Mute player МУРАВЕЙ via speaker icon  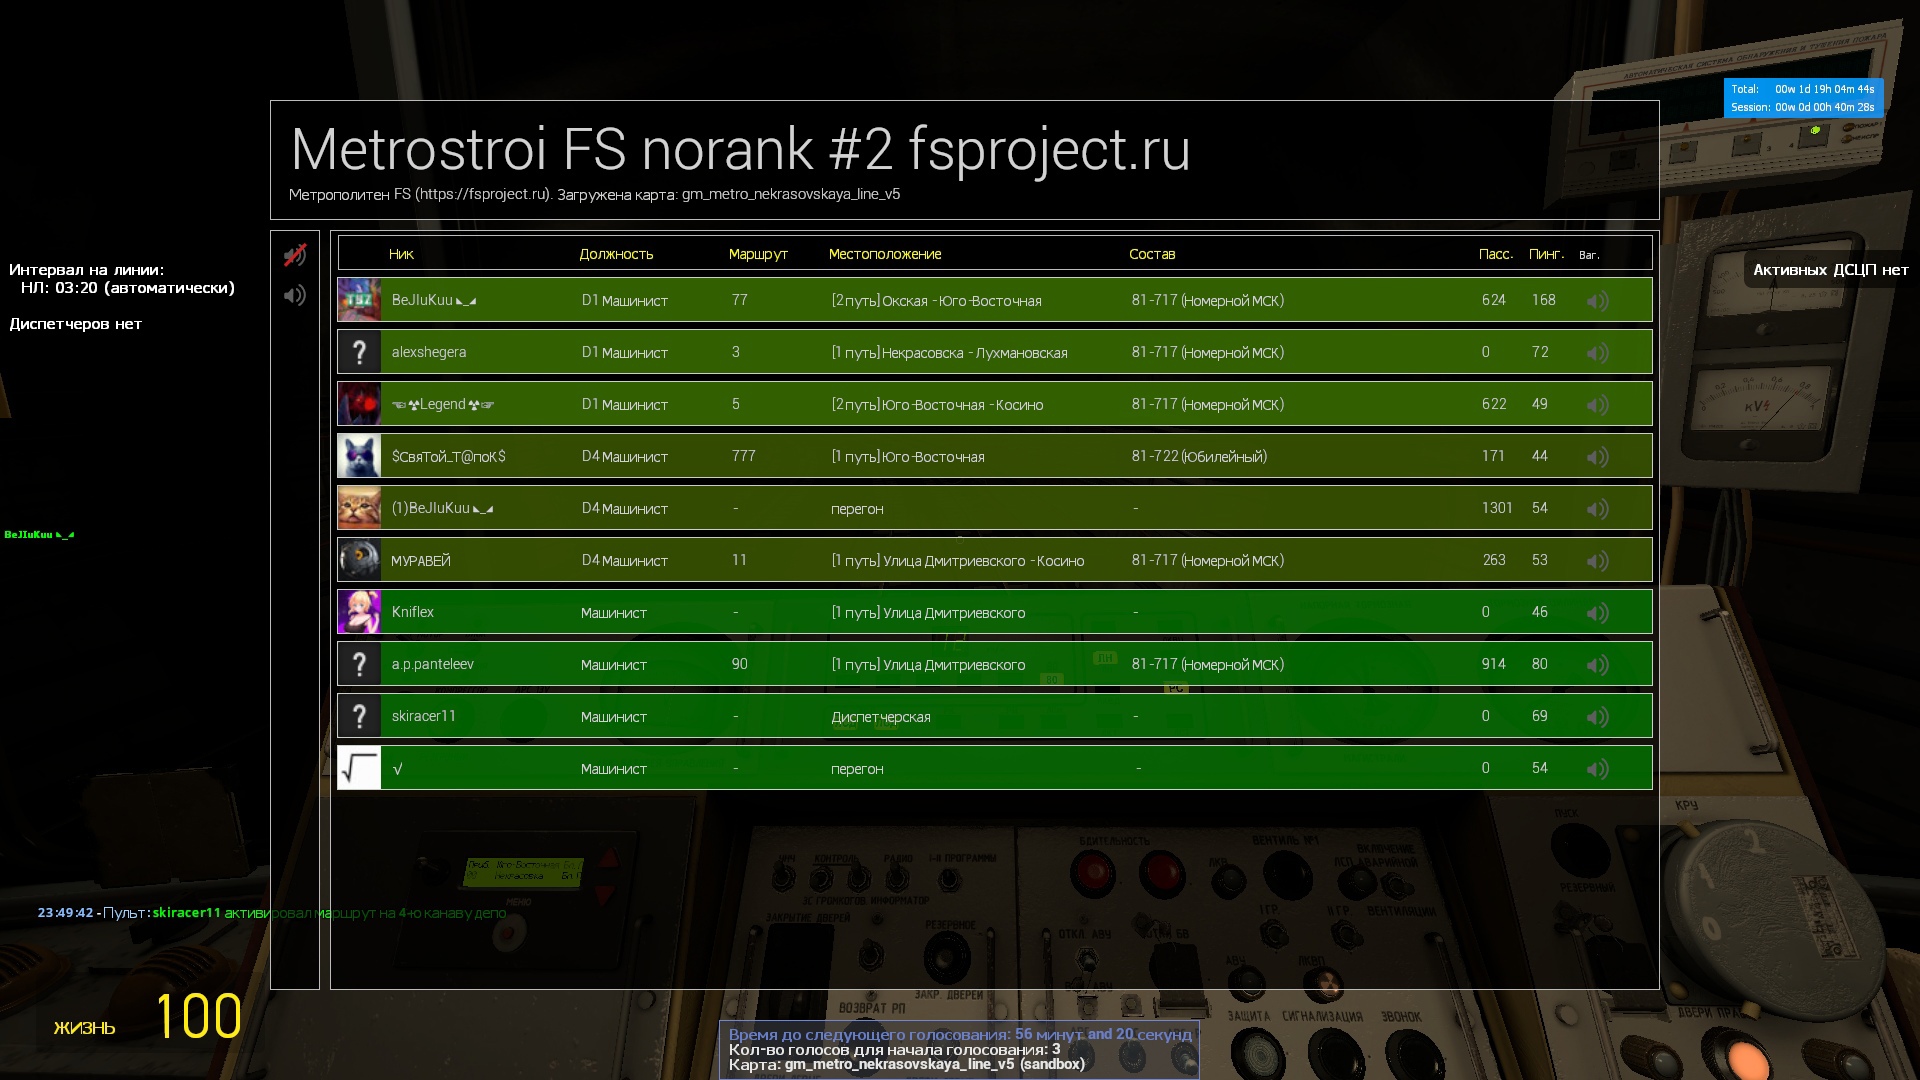[x=1597, y=561]
